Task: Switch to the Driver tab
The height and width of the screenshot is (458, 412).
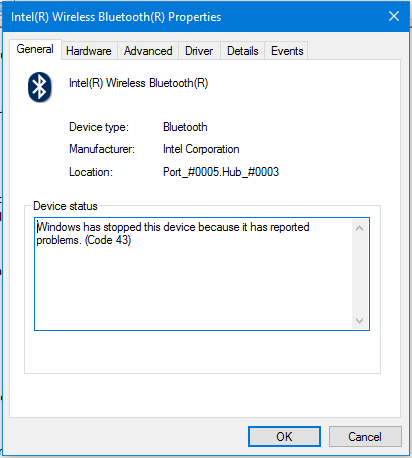Action: [x=199, y=51]
